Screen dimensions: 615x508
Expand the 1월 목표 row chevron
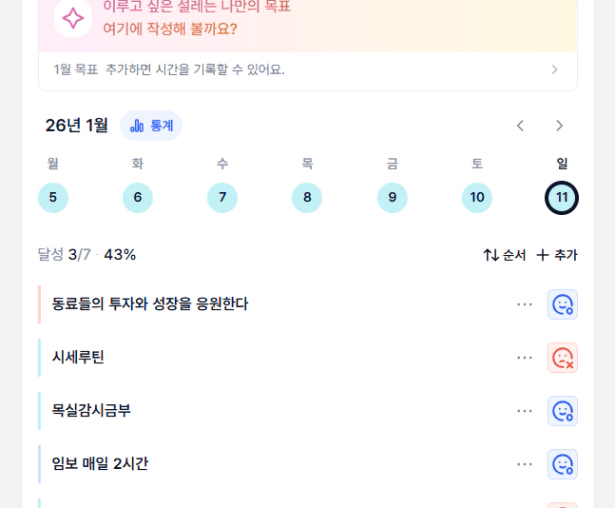pos(555,69)
